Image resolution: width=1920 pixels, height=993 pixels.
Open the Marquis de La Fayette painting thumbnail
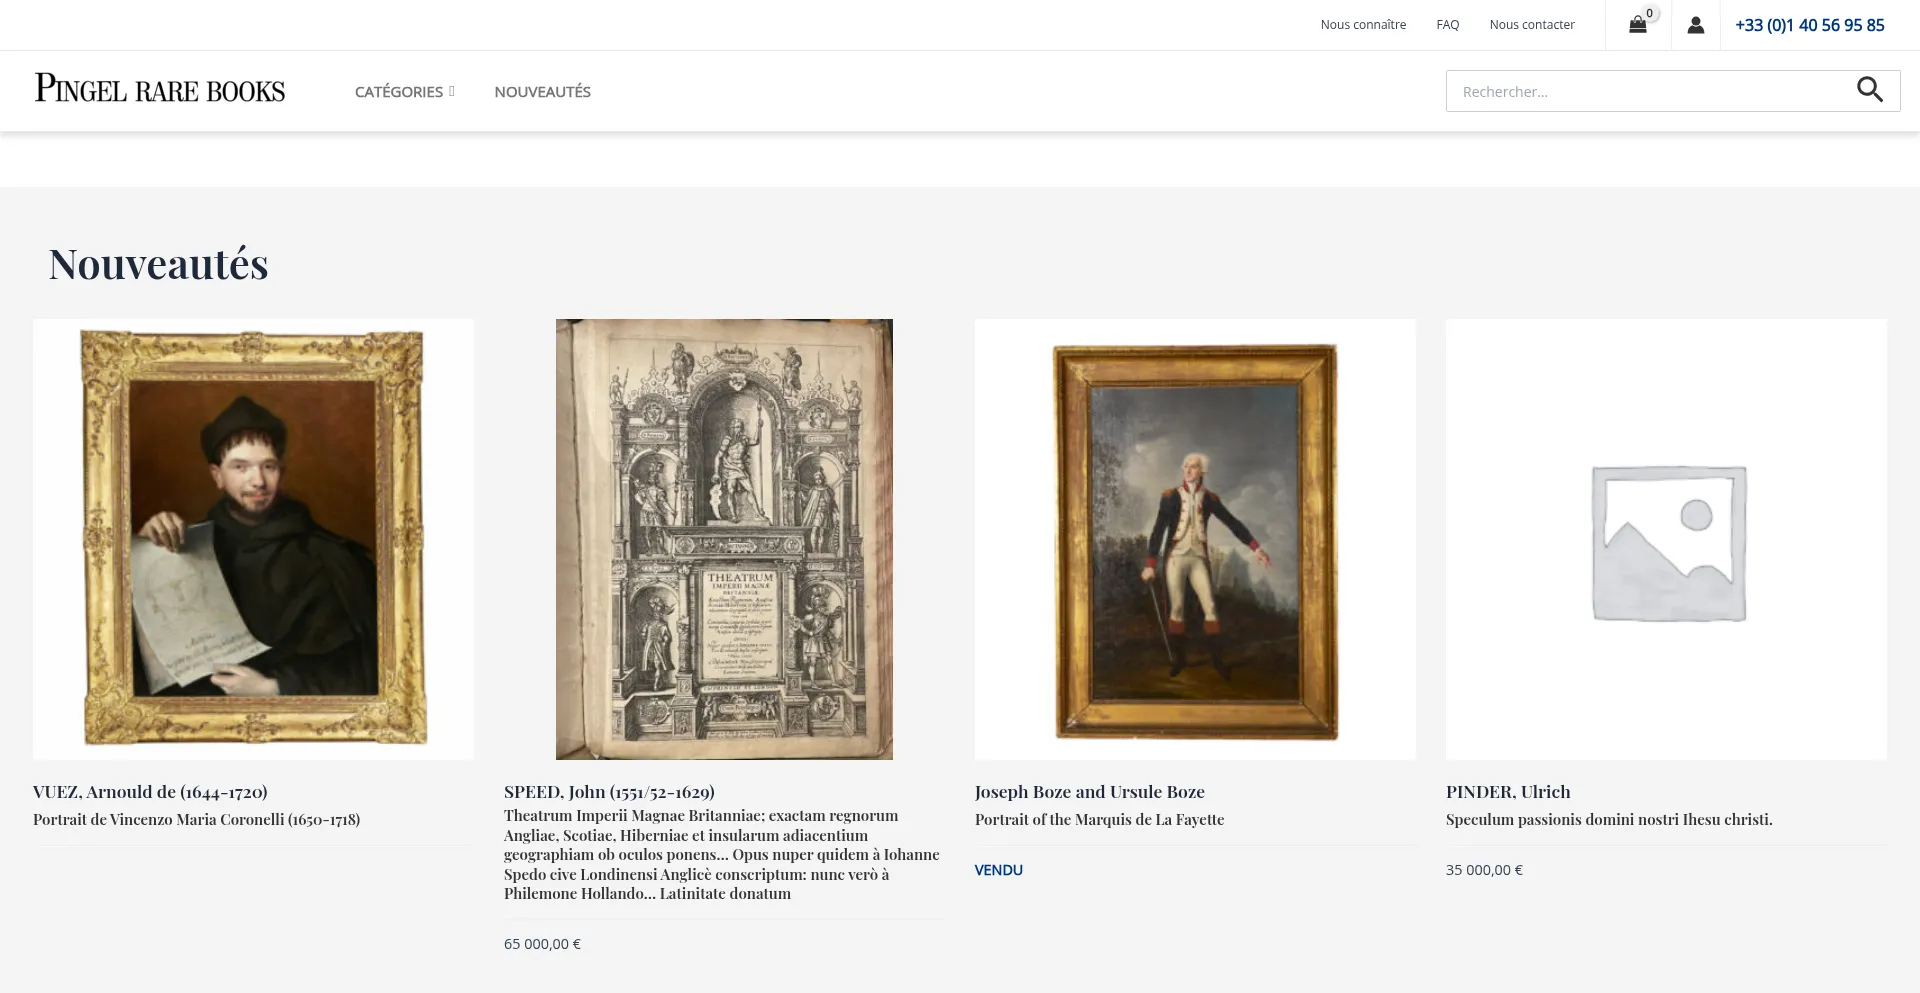[x=1195, y=539]
